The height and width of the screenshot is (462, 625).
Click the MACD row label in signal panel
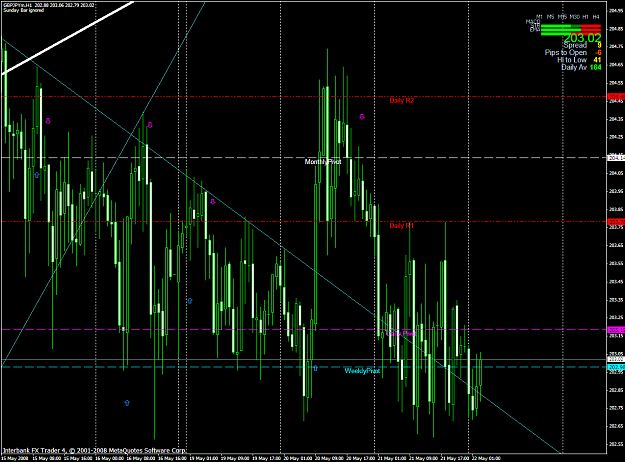(x=533, y=22)
